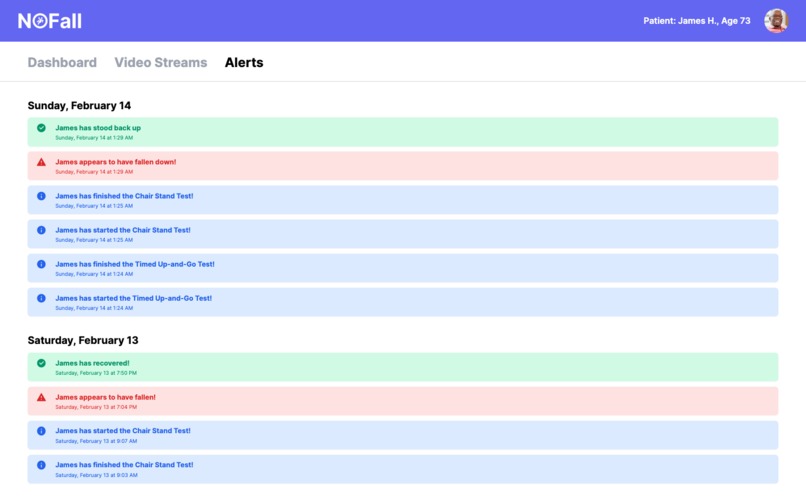806x497 pixels.
Task: Click the NoFall logo
Action: click(x=50, y=21)
